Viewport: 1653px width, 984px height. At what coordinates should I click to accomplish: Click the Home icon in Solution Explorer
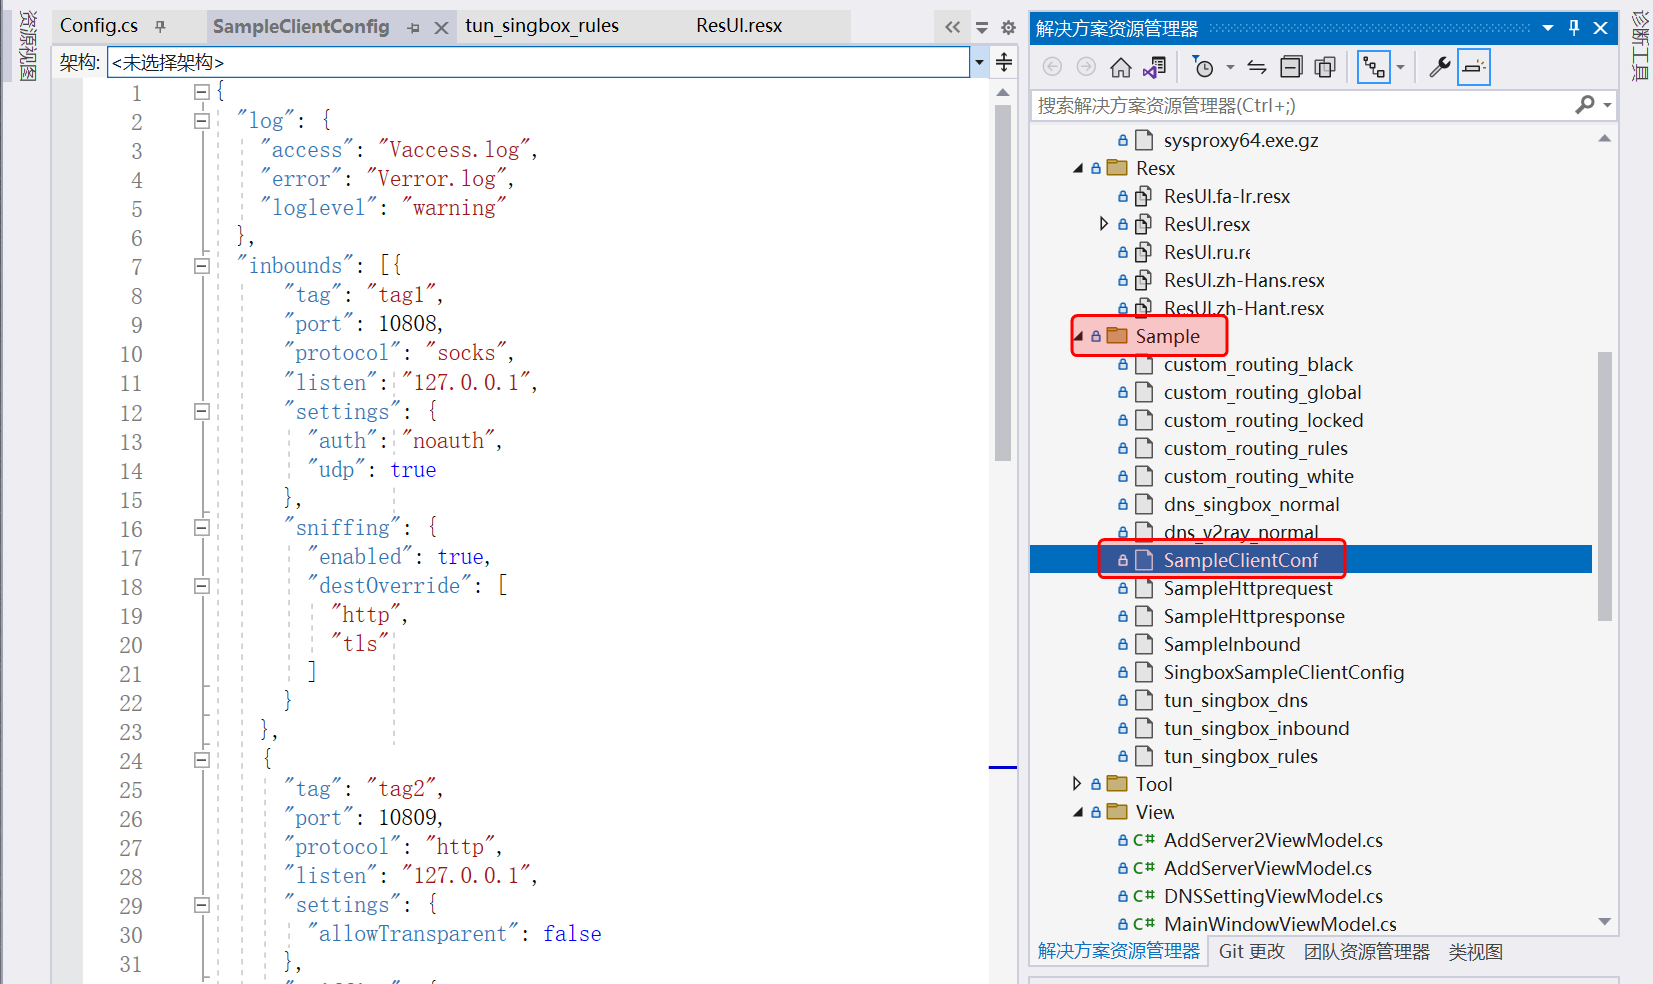pos(1121,68)
